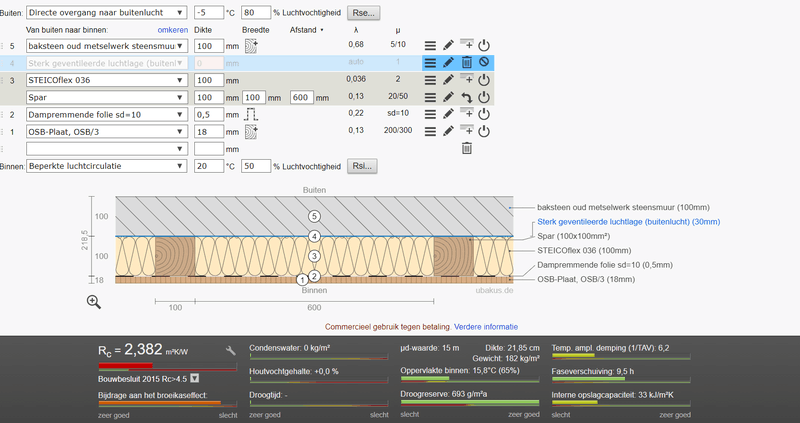
Task: Click the wrench icon beside the Rc value
Action: [231, 350]
